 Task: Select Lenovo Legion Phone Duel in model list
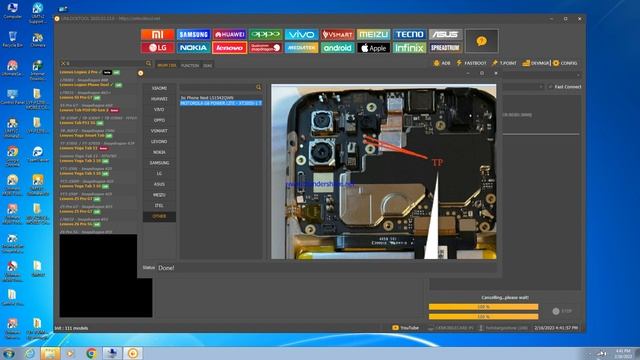[84, 85]
